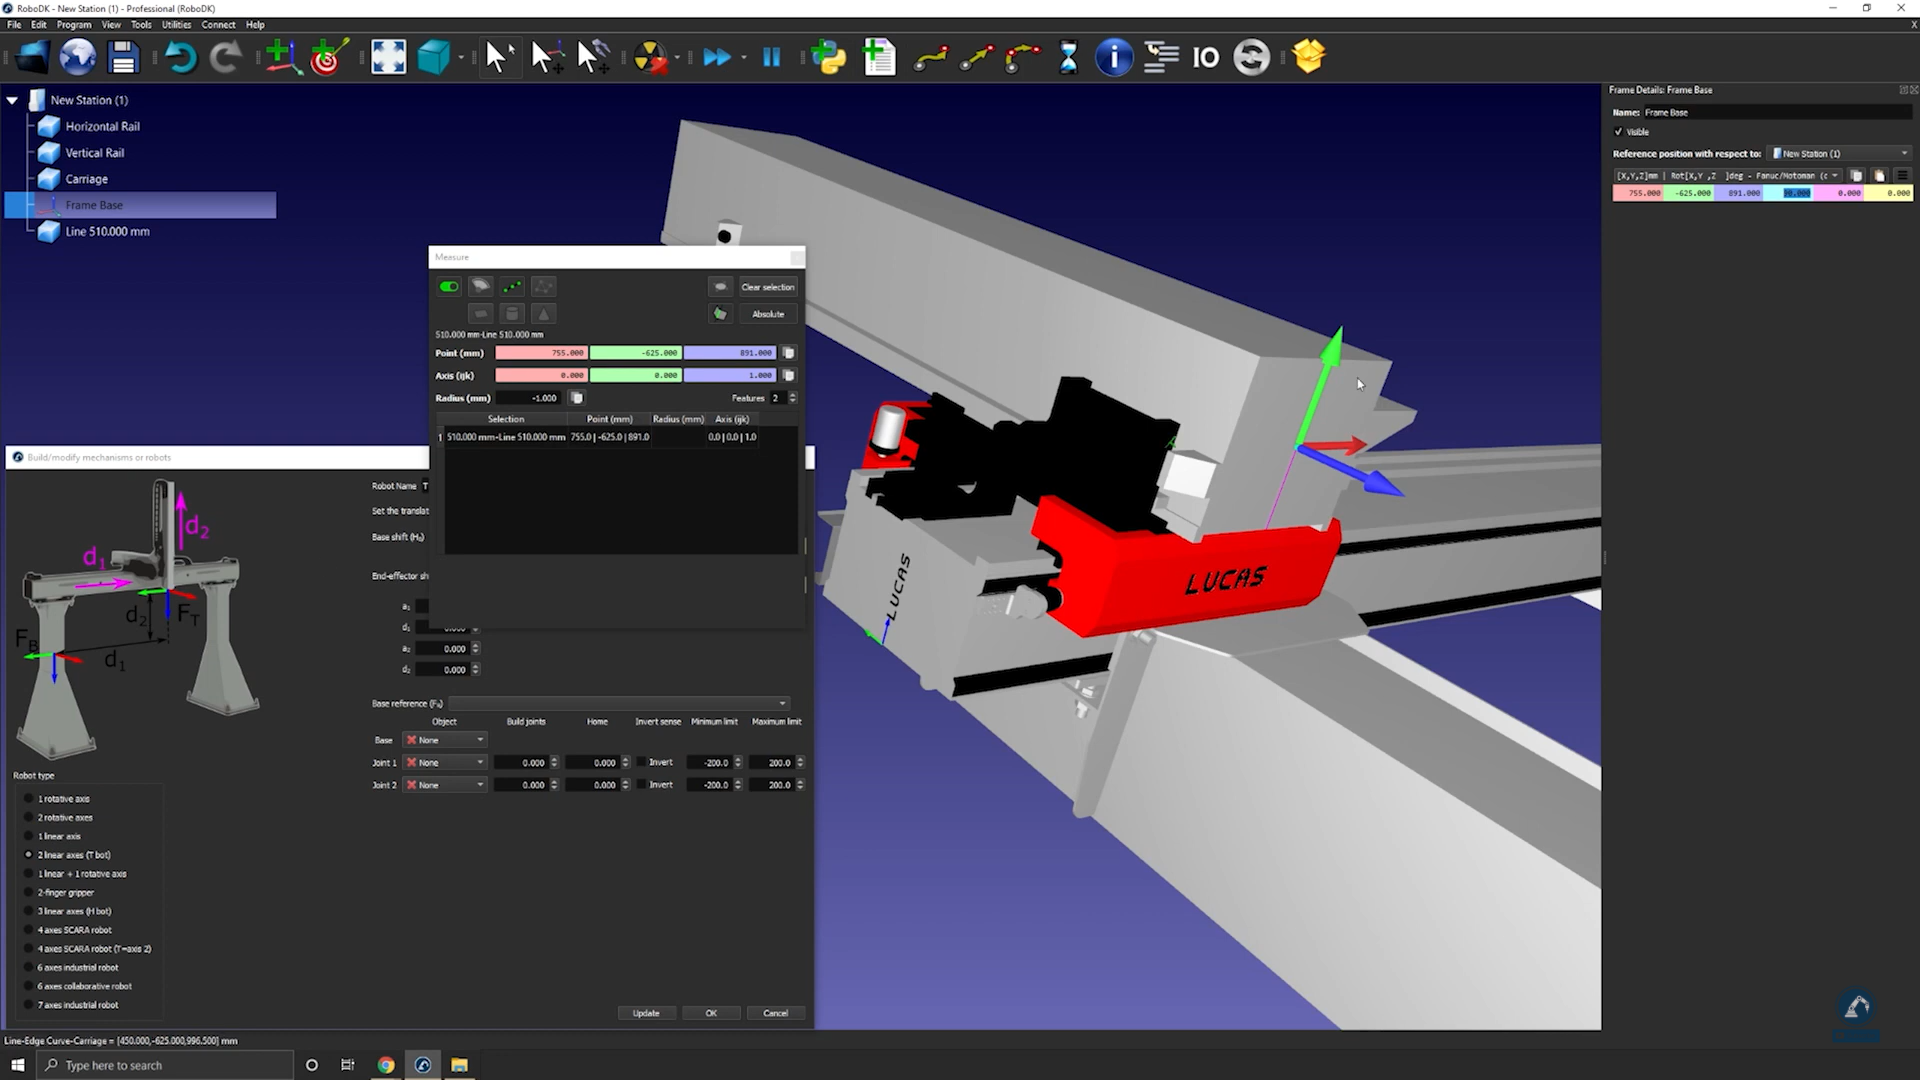Click the Update button
This screenshot has width=1920, height=1080.
click(x=646, y=1013)
